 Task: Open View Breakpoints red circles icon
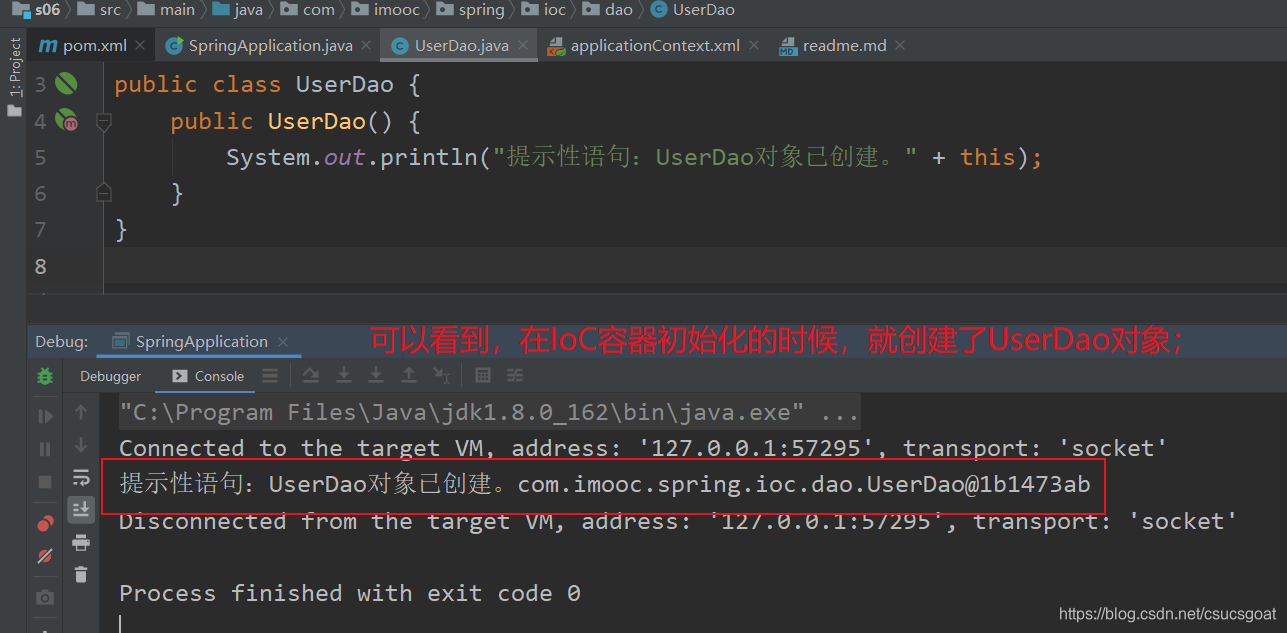click(x=45, y=523)
